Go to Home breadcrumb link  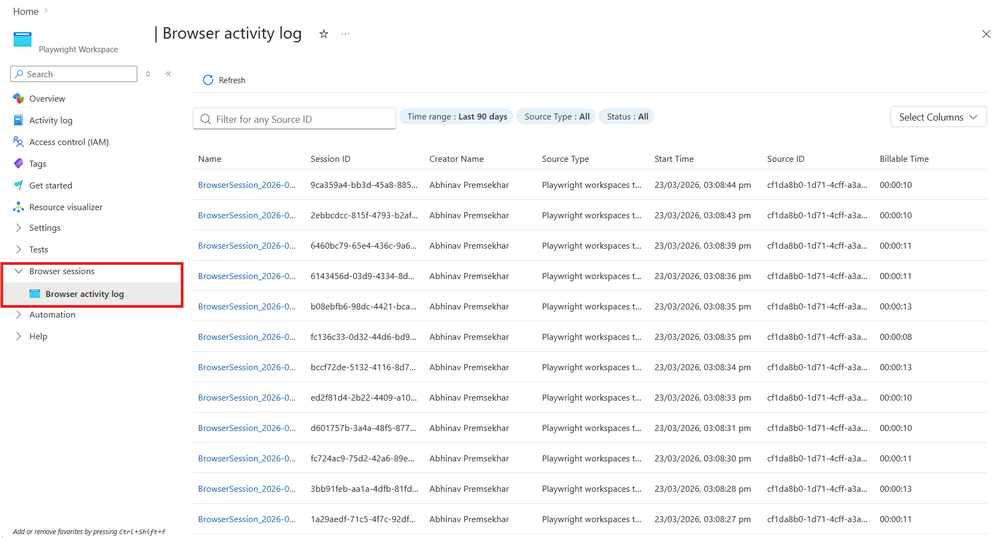pos(25,11)
